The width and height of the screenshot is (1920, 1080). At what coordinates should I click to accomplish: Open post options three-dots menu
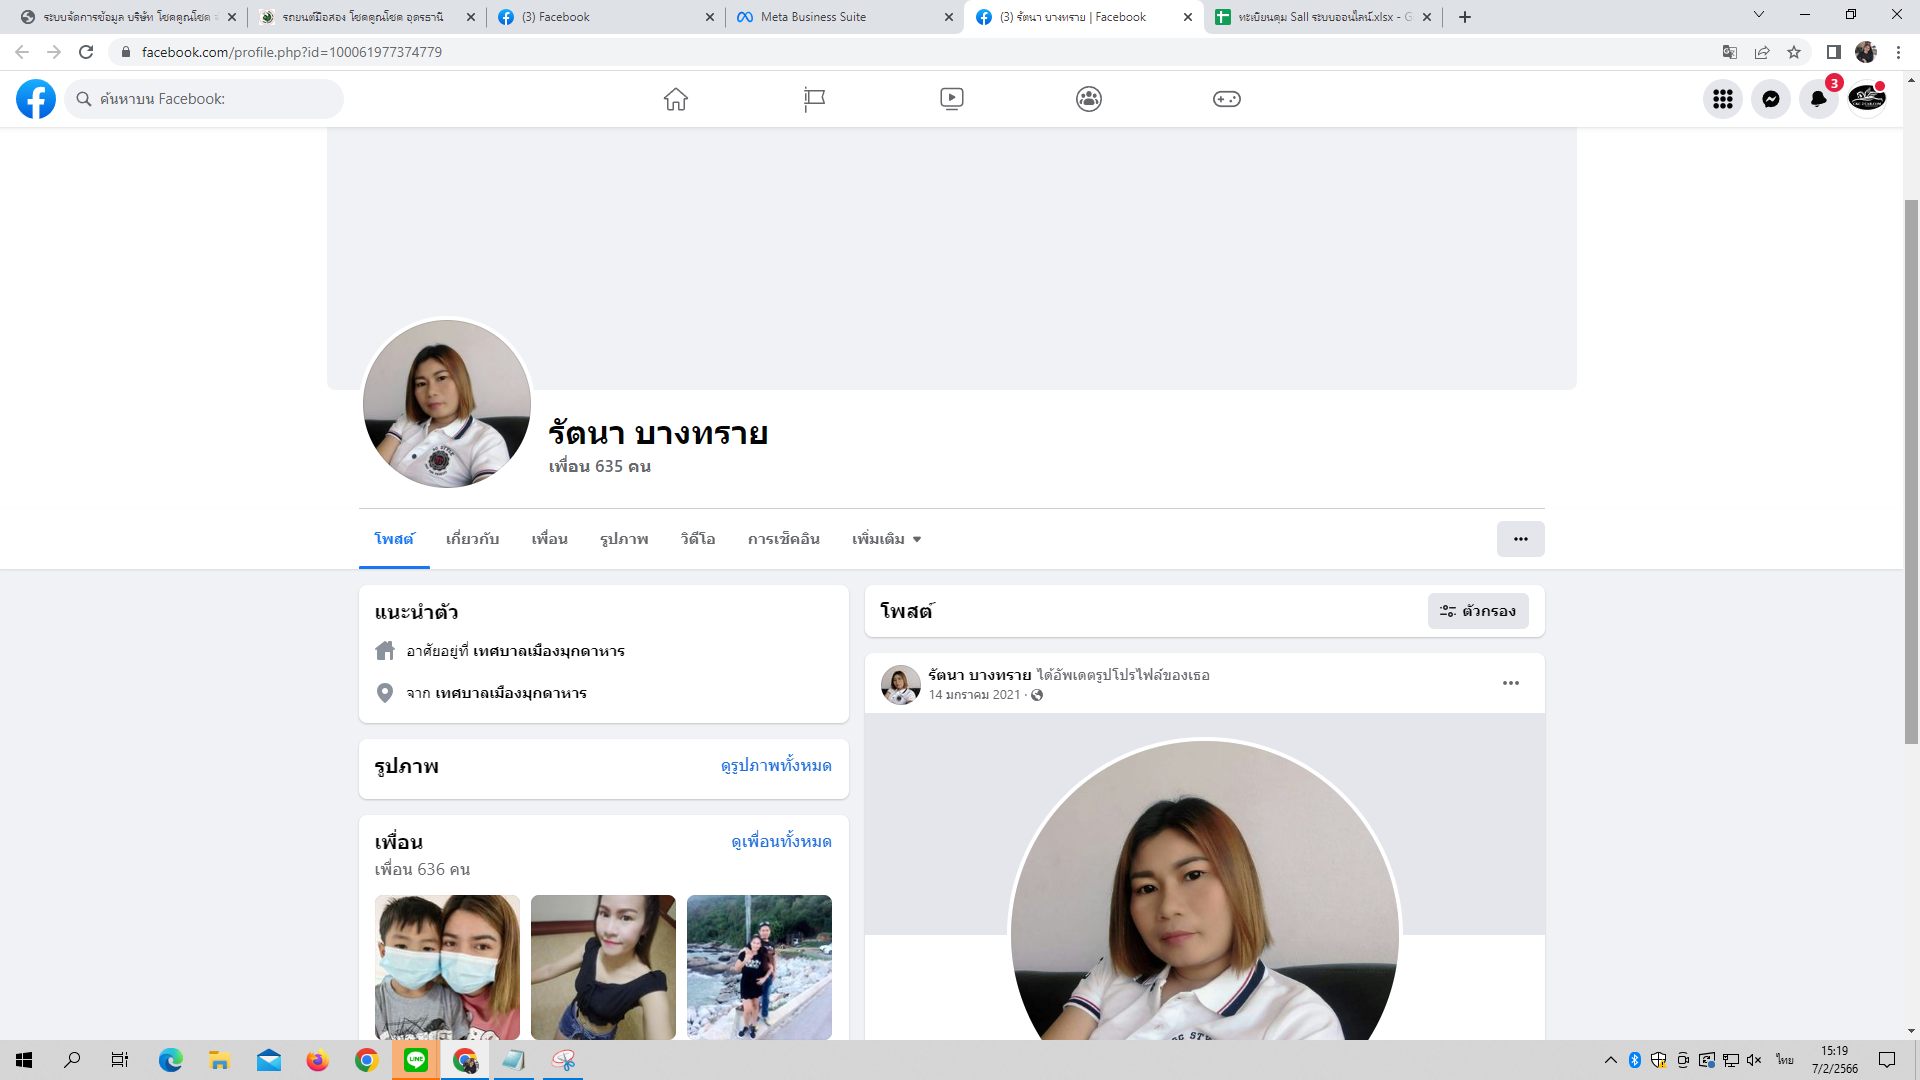pyautogui.click(x=1510, y=683)
